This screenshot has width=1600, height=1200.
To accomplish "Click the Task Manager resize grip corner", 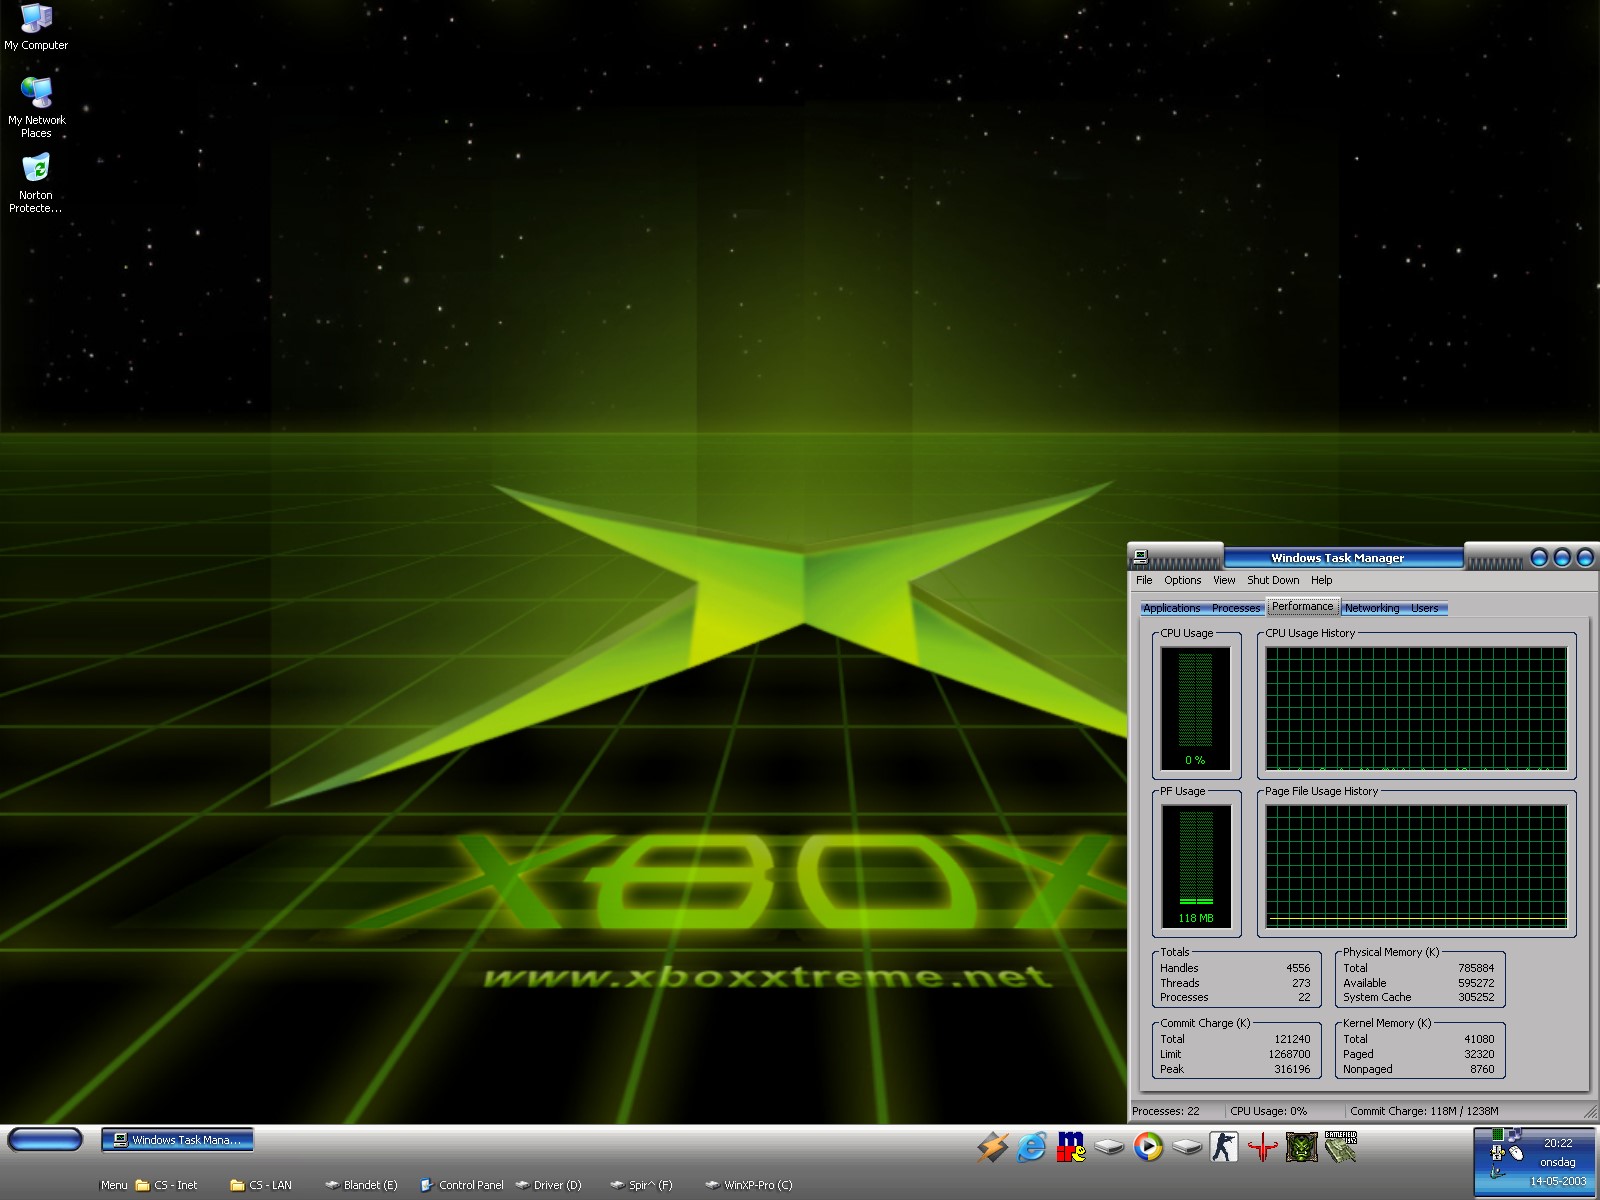I will [1591, 1111].
